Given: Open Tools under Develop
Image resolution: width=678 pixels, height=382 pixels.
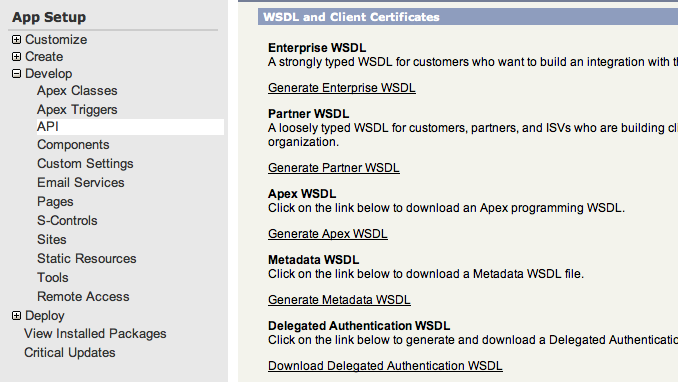Looking at the screenshot, I should click(x=53, y=278).
